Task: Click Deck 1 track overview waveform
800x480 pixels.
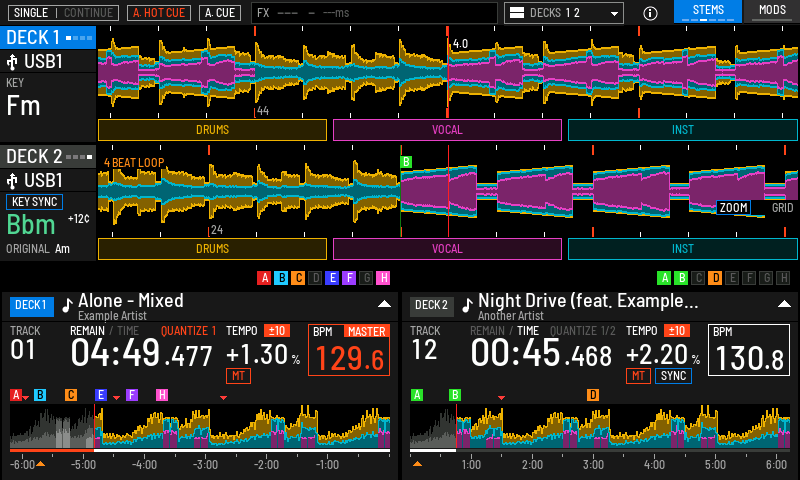Action: [200, 426]
